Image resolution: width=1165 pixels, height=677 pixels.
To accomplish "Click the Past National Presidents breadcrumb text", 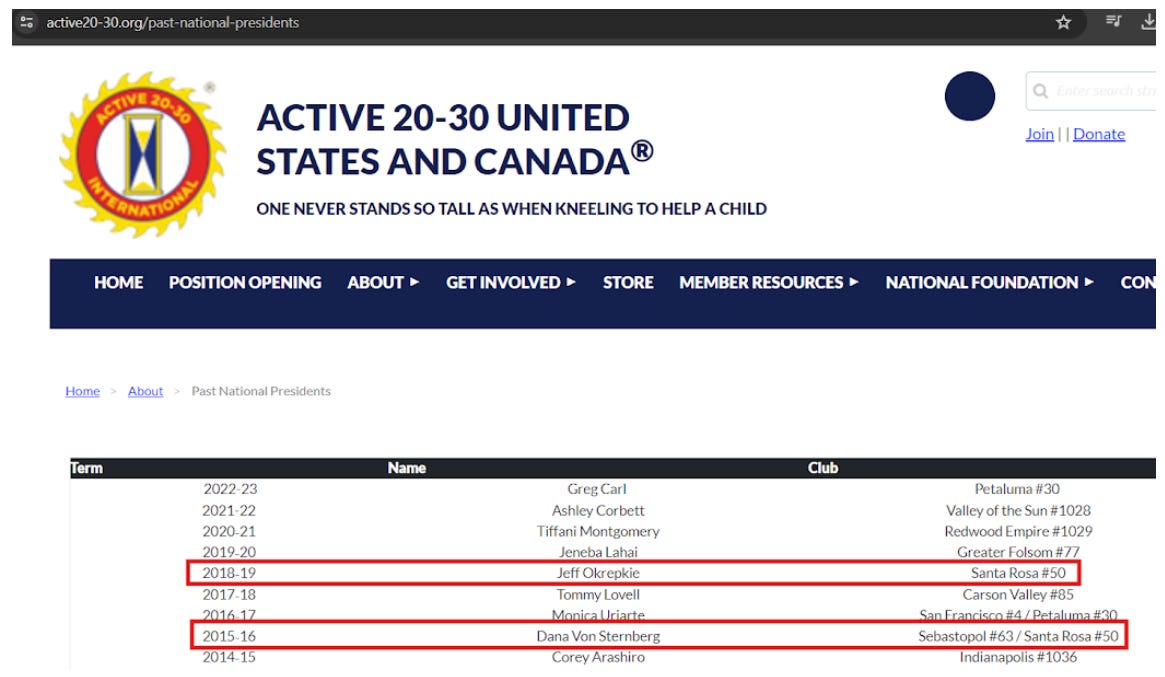I will 261,391.
